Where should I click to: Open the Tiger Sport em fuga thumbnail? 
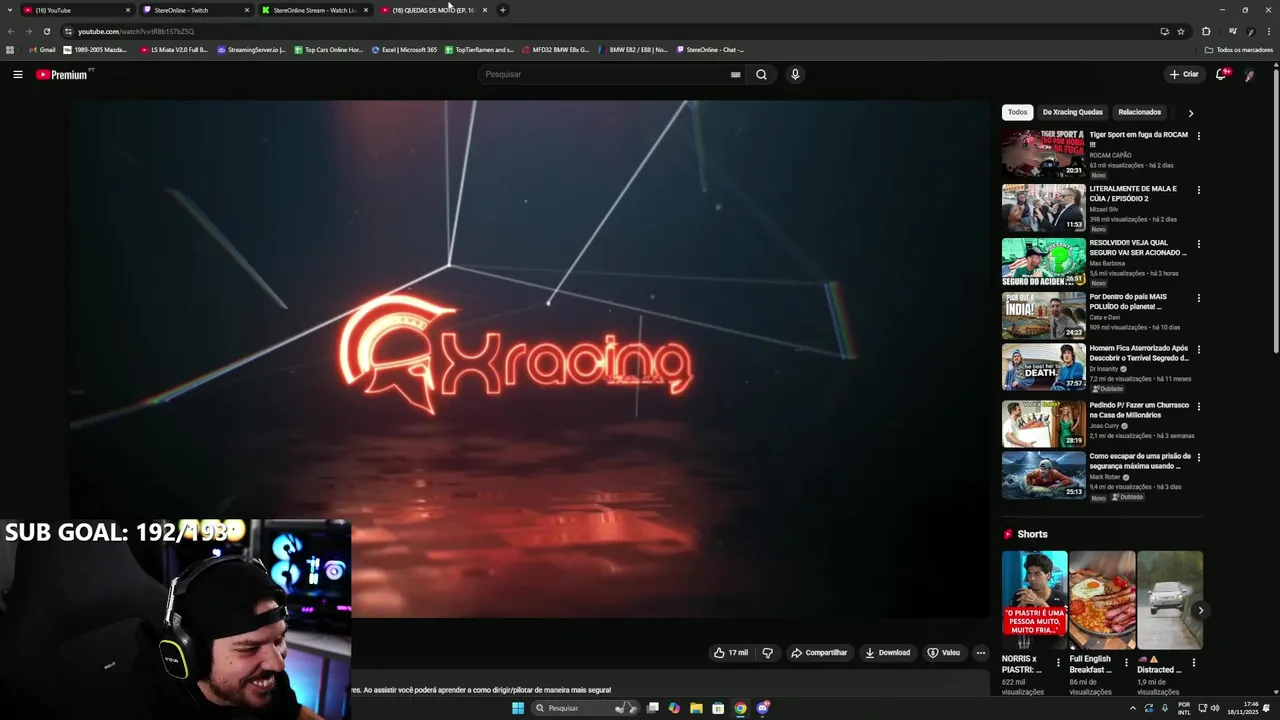[x=1043, y=153]
